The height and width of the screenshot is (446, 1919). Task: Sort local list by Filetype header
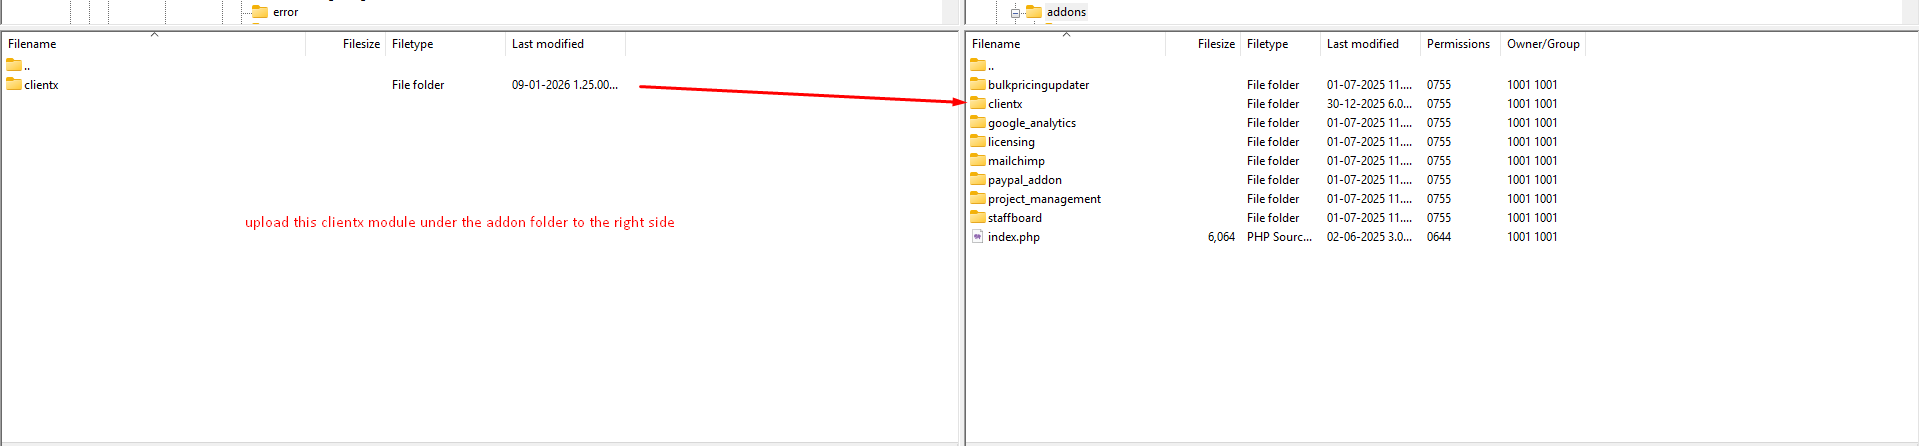tap(412, 44)
